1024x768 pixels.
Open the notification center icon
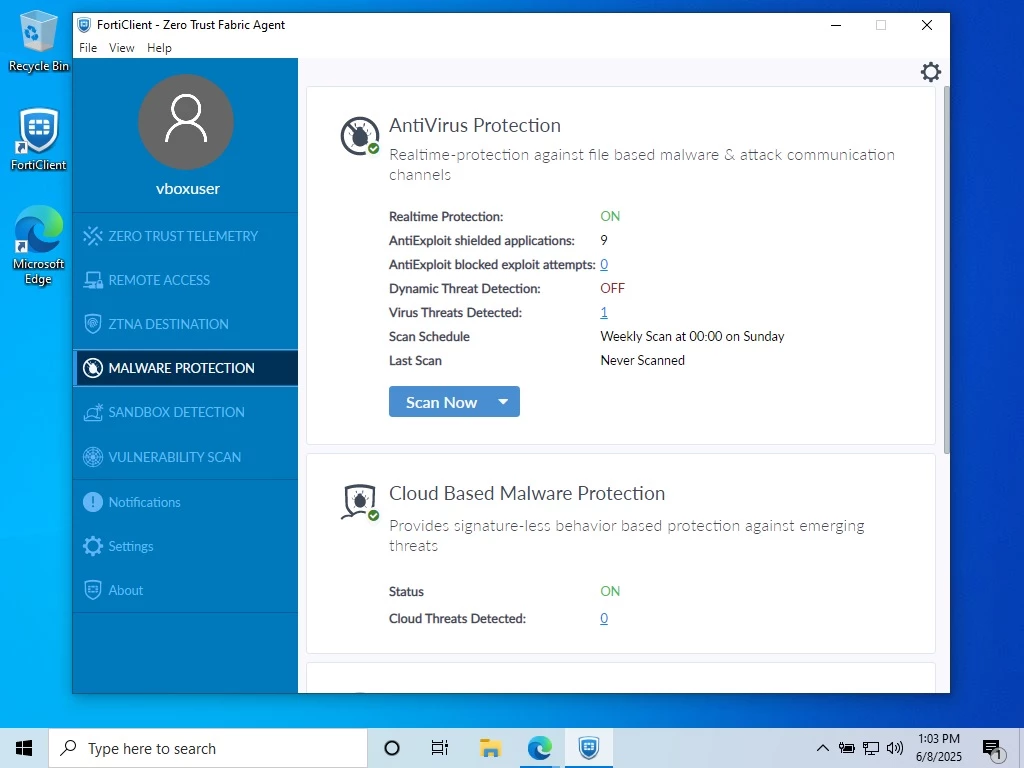(993, 749)
